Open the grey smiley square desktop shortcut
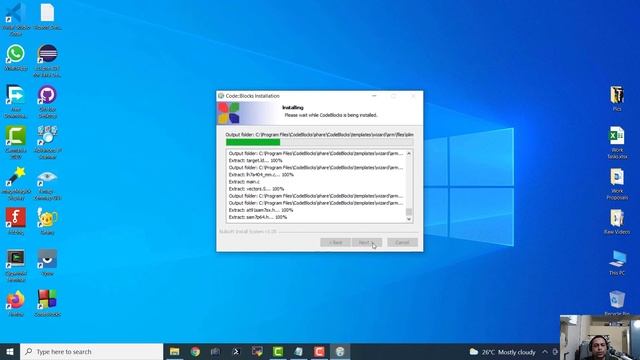Screen dimensions: 640x360 coord(47,262)
